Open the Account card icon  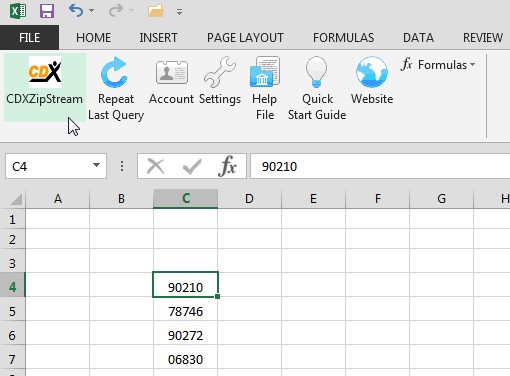tap(172, 72)
